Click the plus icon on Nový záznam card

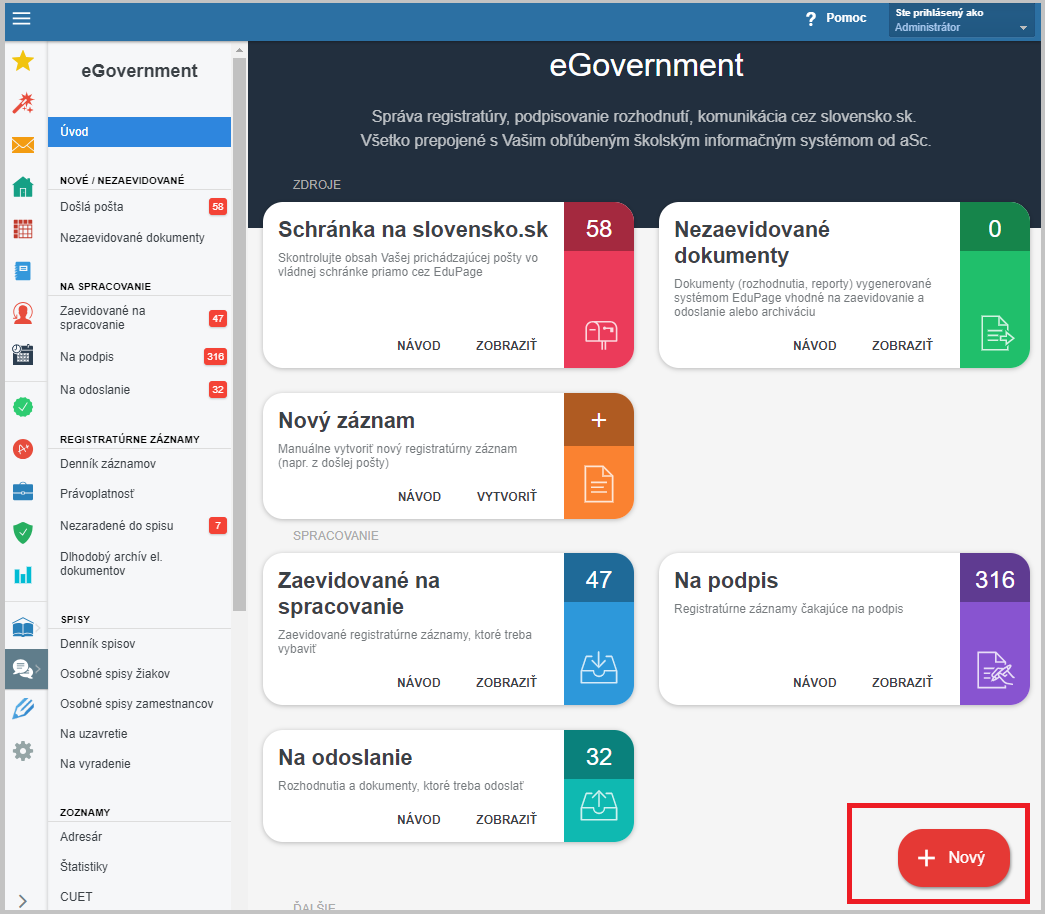coord(598,420)
